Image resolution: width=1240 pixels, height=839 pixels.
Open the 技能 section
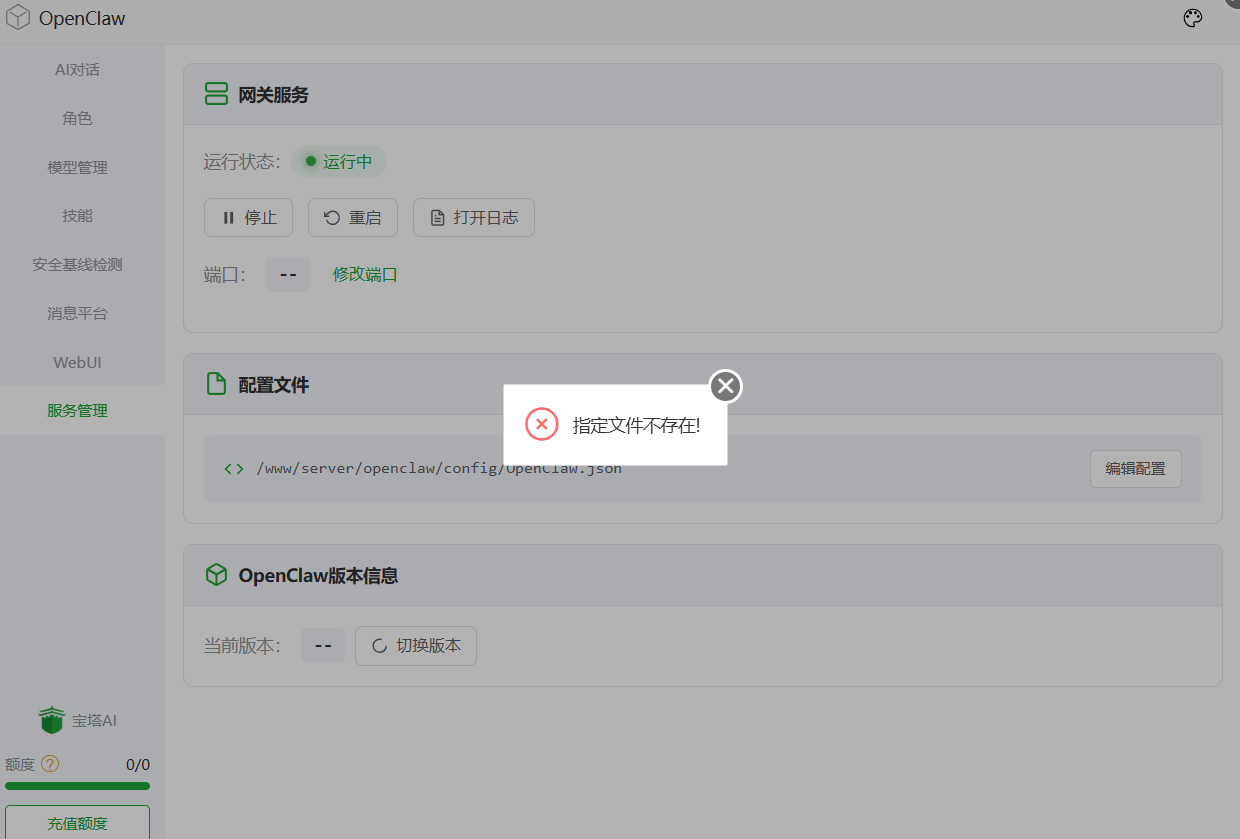point(77,216)
